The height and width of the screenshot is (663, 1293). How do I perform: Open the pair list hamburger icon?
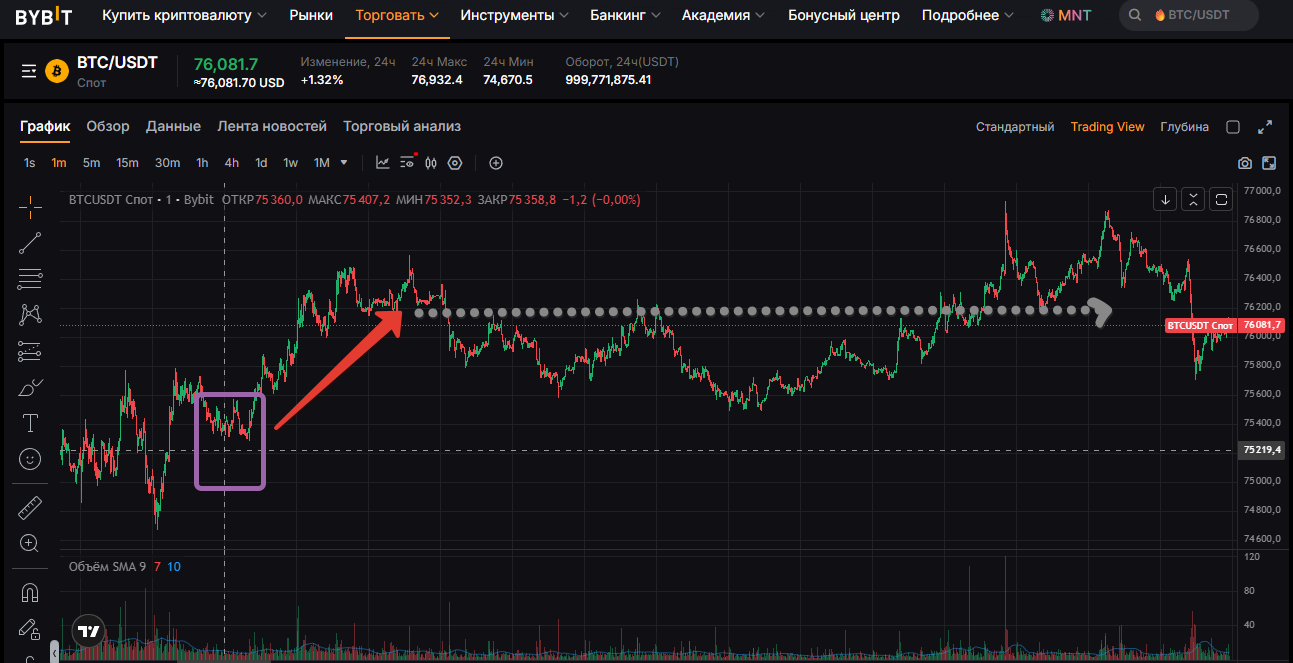tap(29, 71)
